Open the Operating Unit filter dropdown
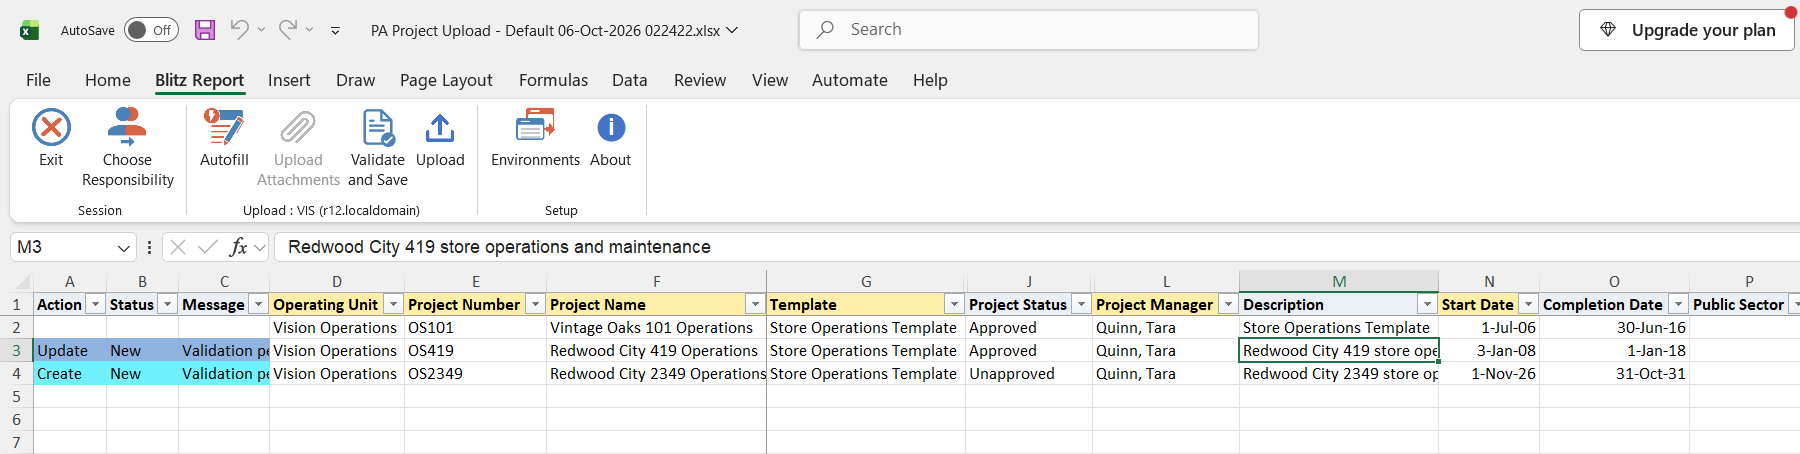This screenshot has width=1800, height=454. tap(394, 304)
